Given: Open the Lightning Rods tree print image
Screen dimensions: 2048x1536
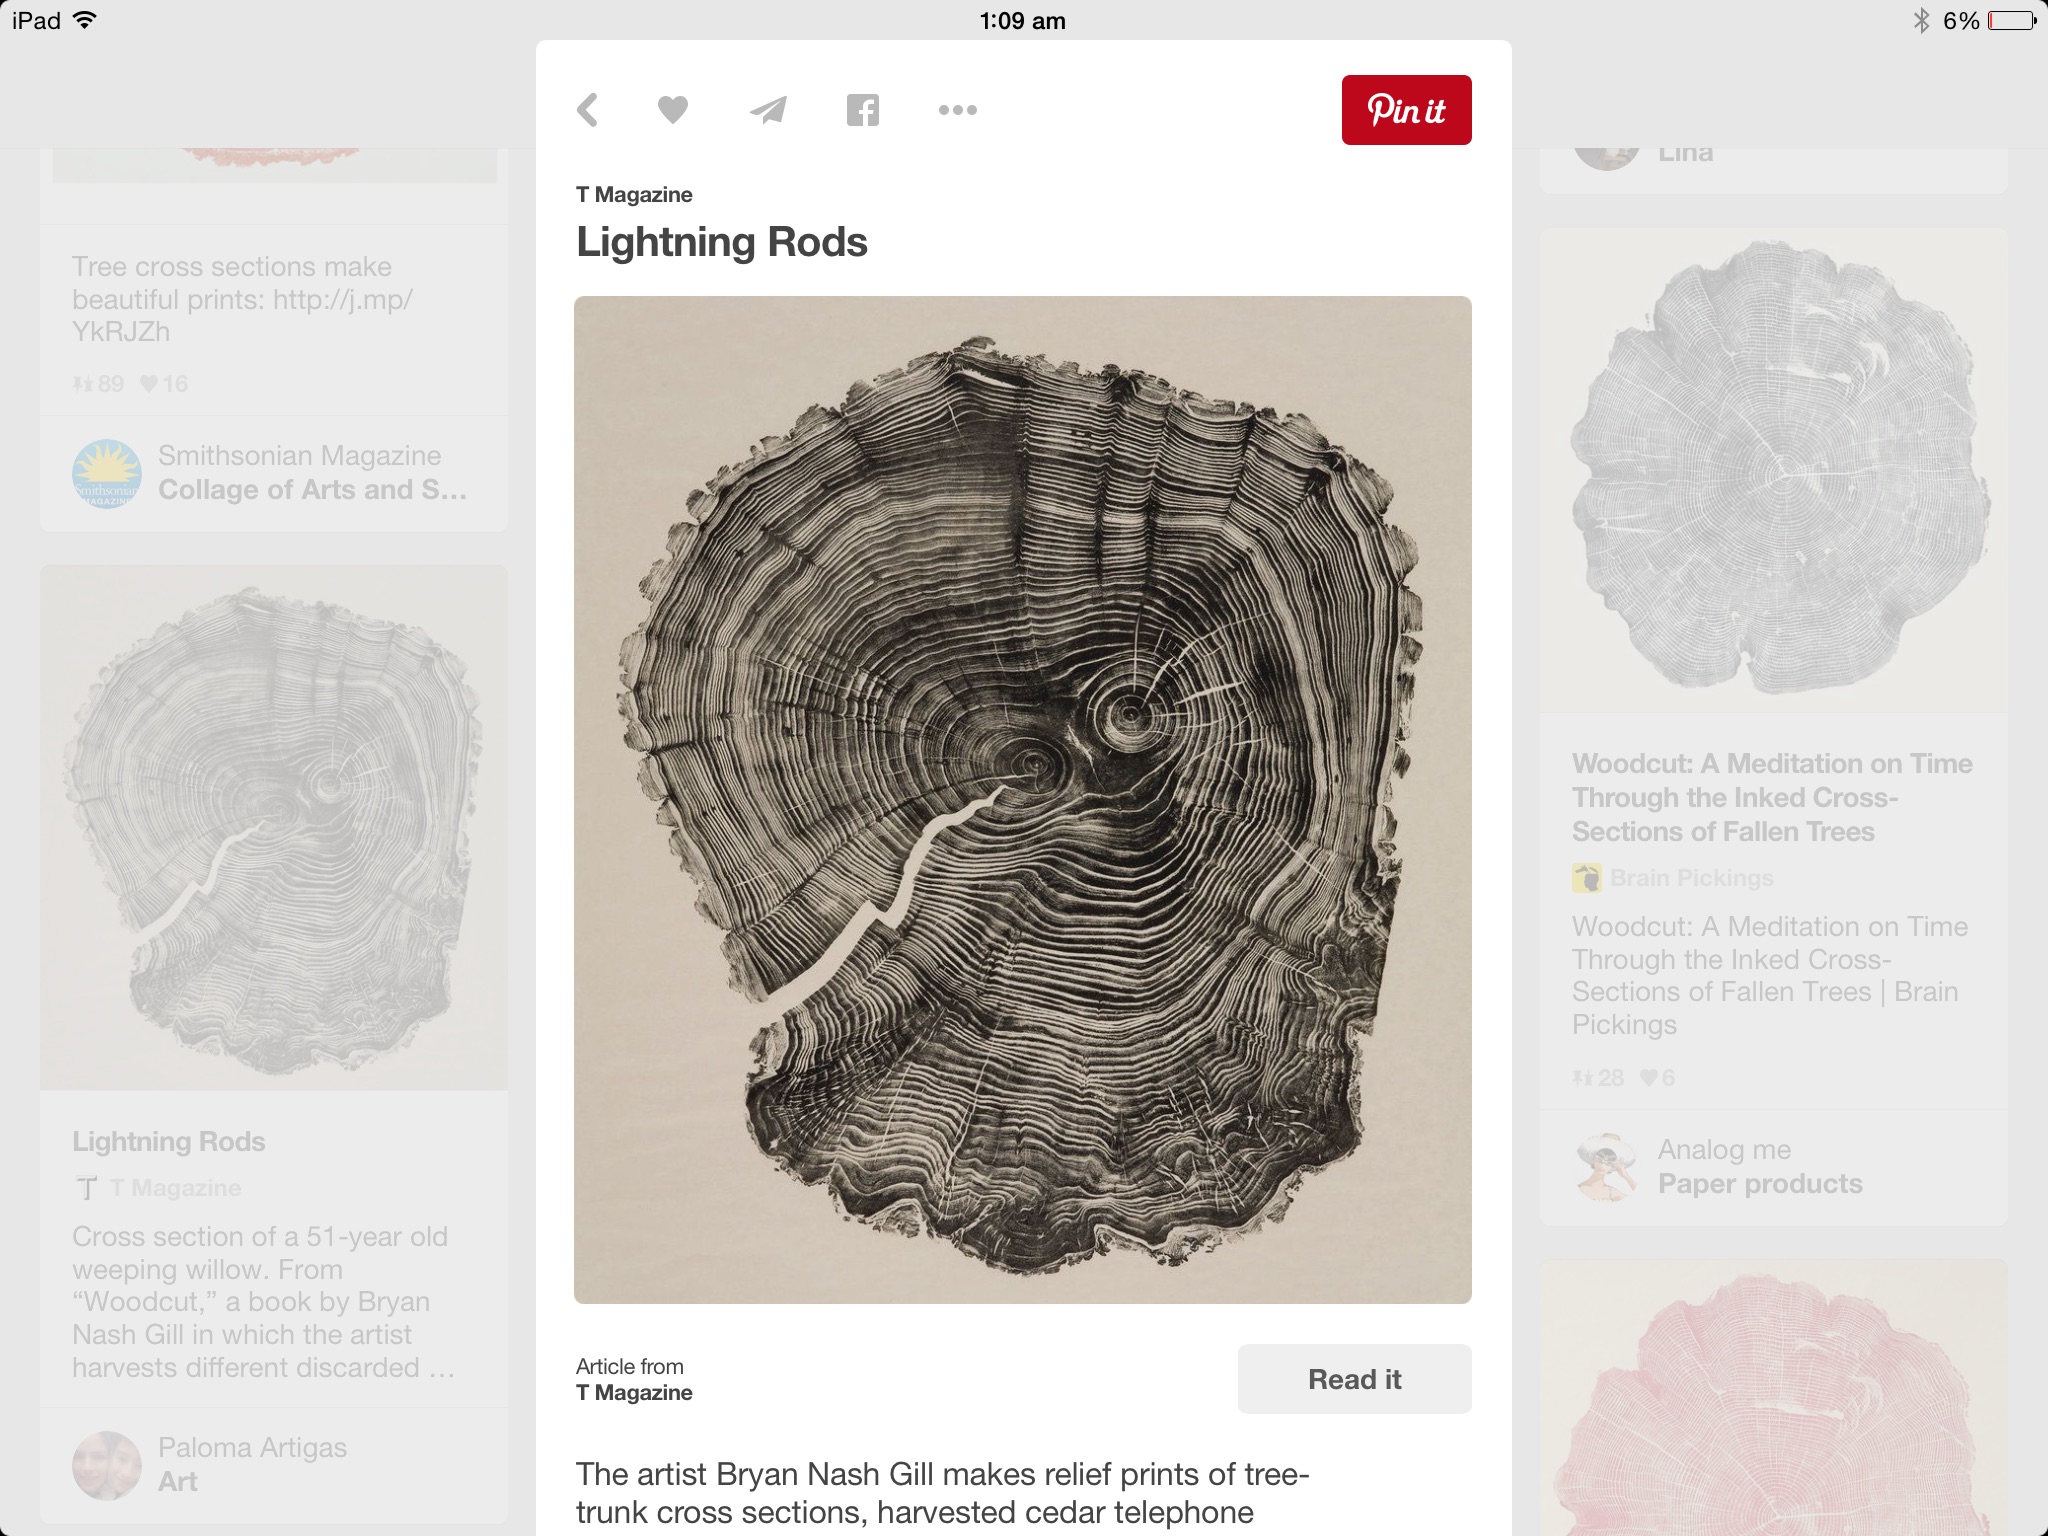Looking at the screenshot, I should tap(1023, 800).
